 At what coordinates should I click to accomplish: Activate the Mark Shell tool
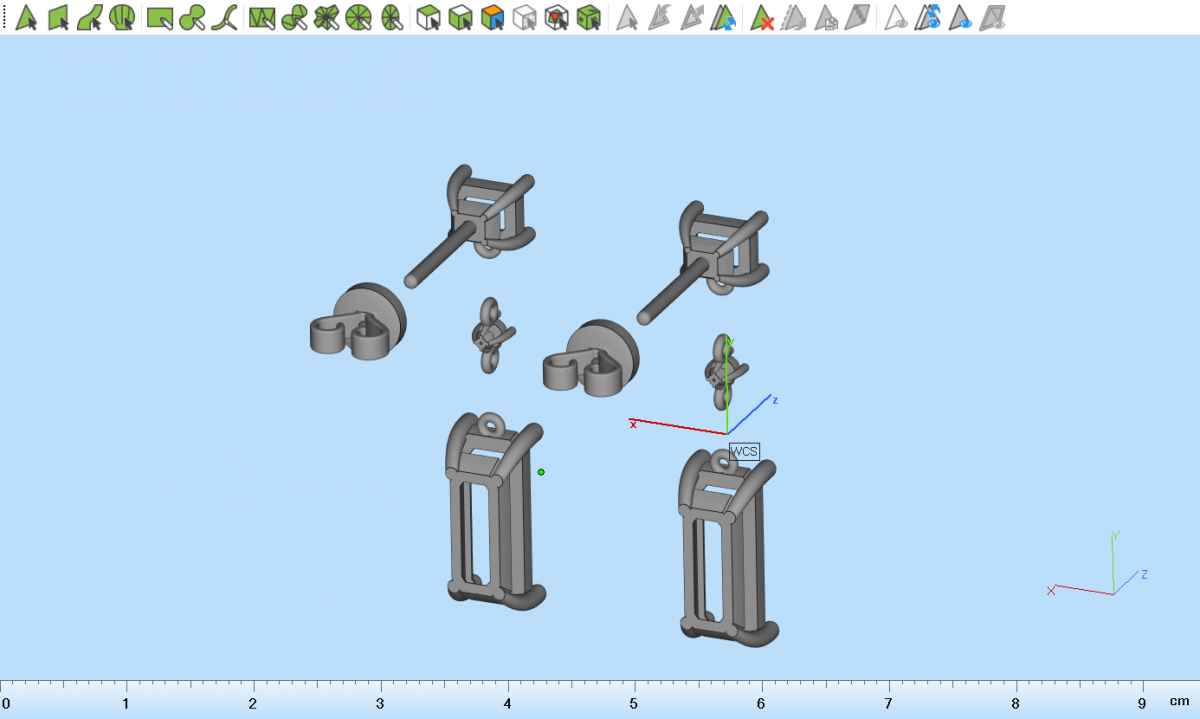point(122,17)
